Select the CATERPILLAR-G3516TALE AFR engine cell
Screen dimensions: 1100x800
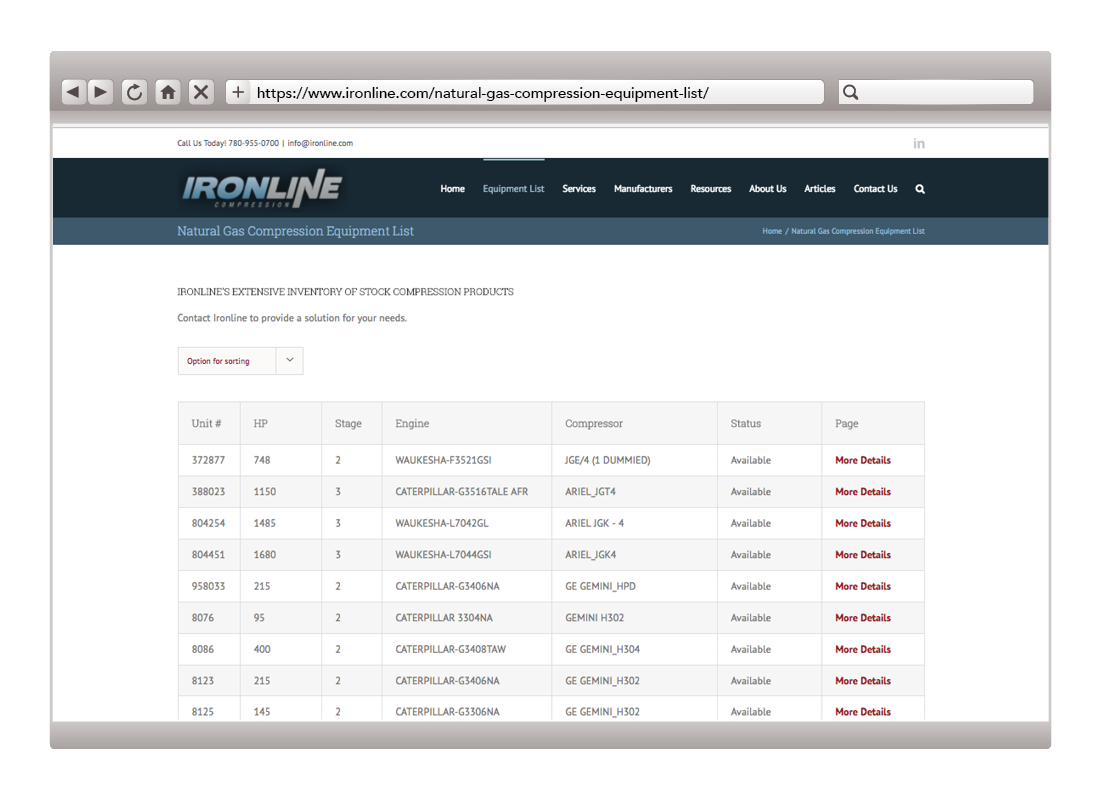point(467,492)
